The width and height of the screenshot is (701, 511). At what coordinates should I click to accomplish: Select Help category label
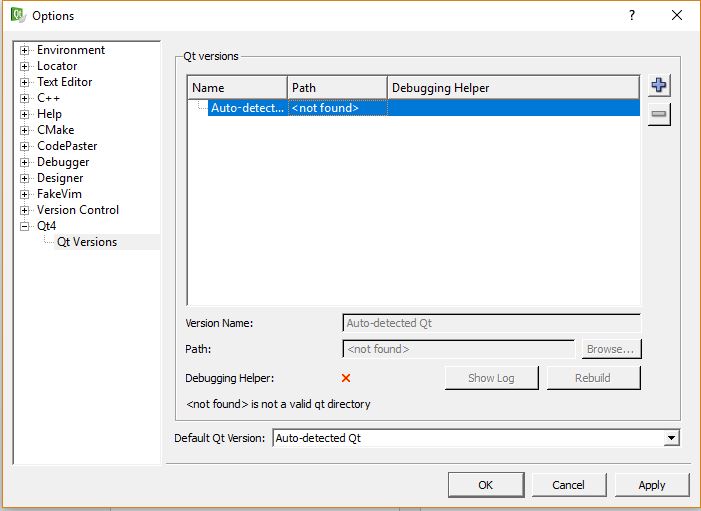click(x=49, y=114)
